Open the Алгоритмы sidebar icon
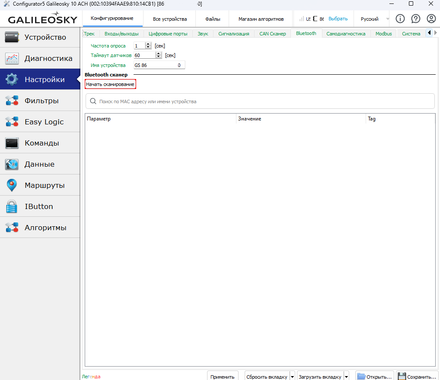 click(x=12, y=228)
